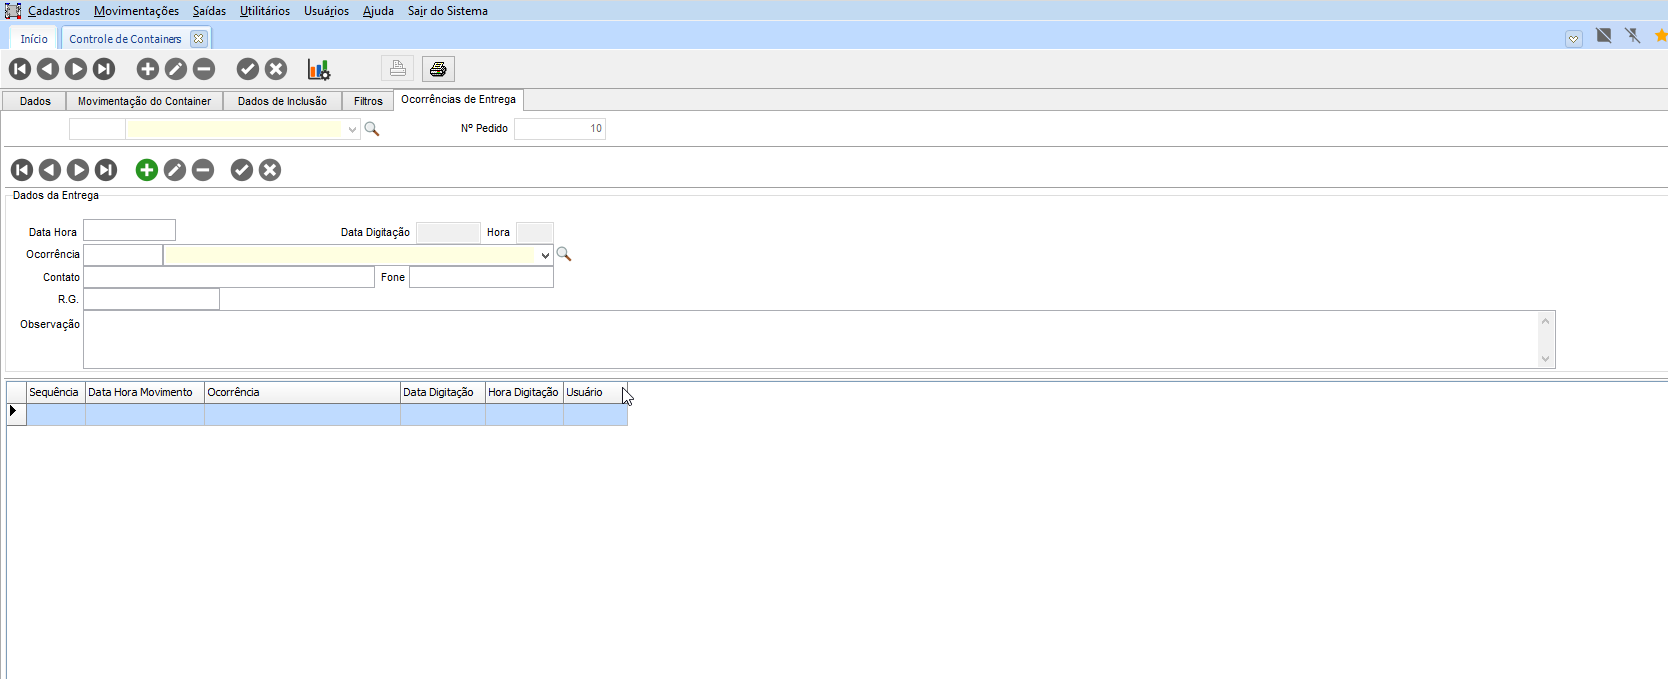1668x679 pixels.
Task: Click Observação scrollbar up arrow
Action: coord(1546,321)
